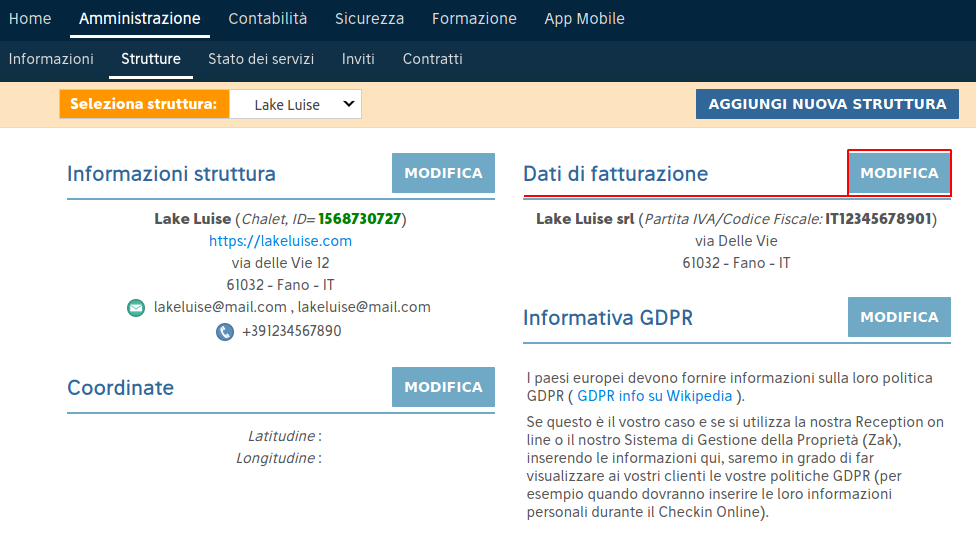Open GDPR info su Wikipedia link

[654, 396]
